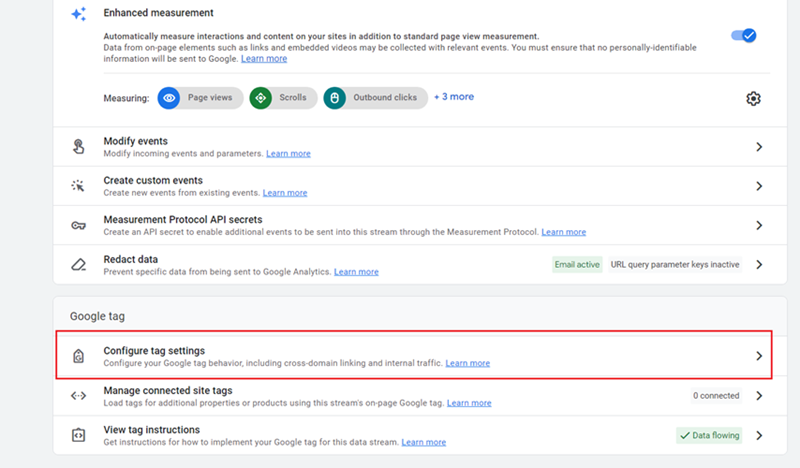Open the Redact data row
Screen dimensions: 800x468
click(420, 264)
